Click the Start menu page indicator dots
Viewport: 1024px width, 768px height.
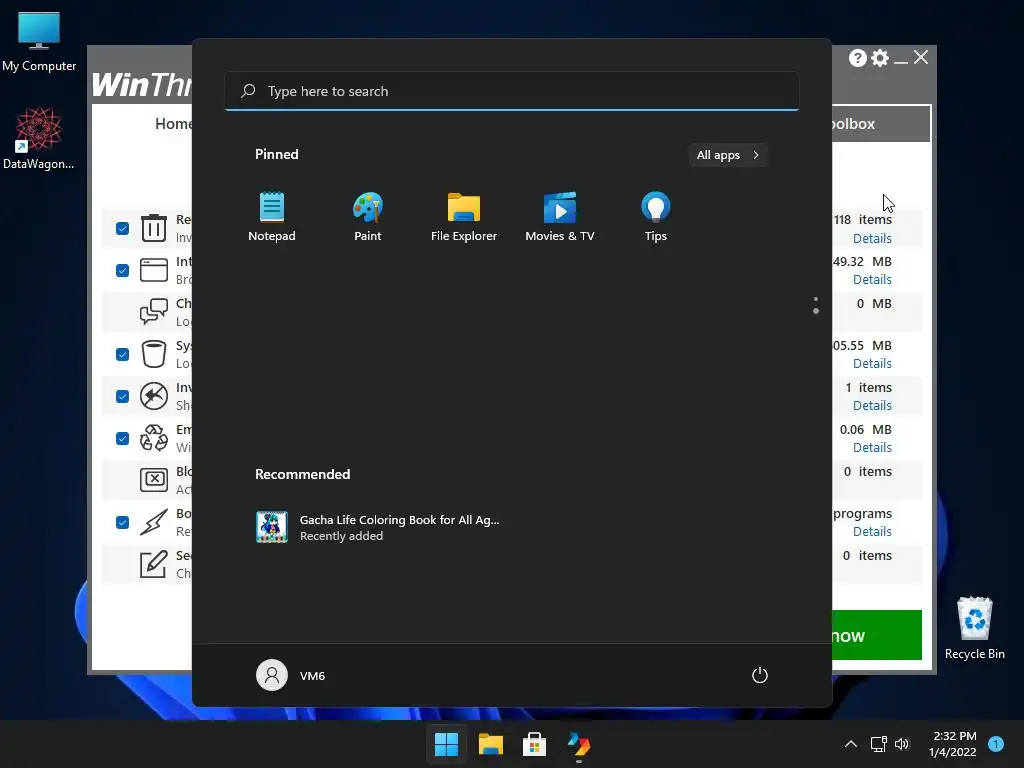pyautogui.click(x=816, y=306)
